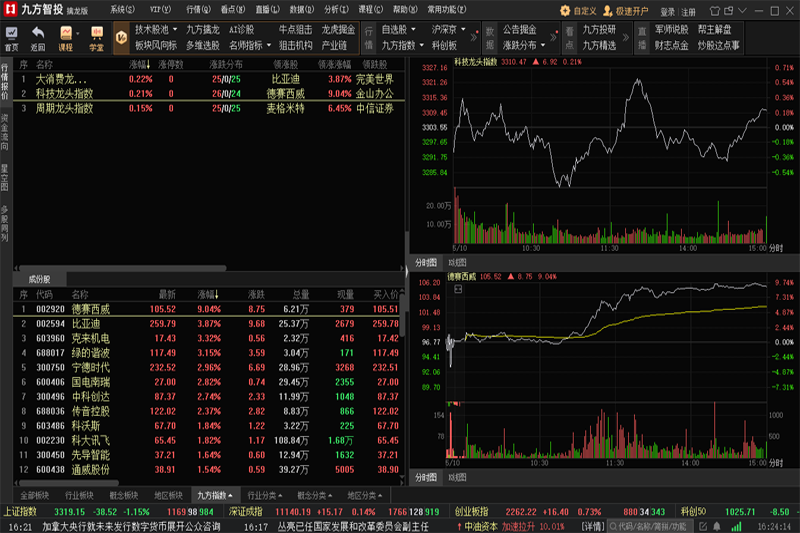Click the search magnifier in the bottom bar
Viewport: 800px width, 533px height.
(x=611, y=526)
